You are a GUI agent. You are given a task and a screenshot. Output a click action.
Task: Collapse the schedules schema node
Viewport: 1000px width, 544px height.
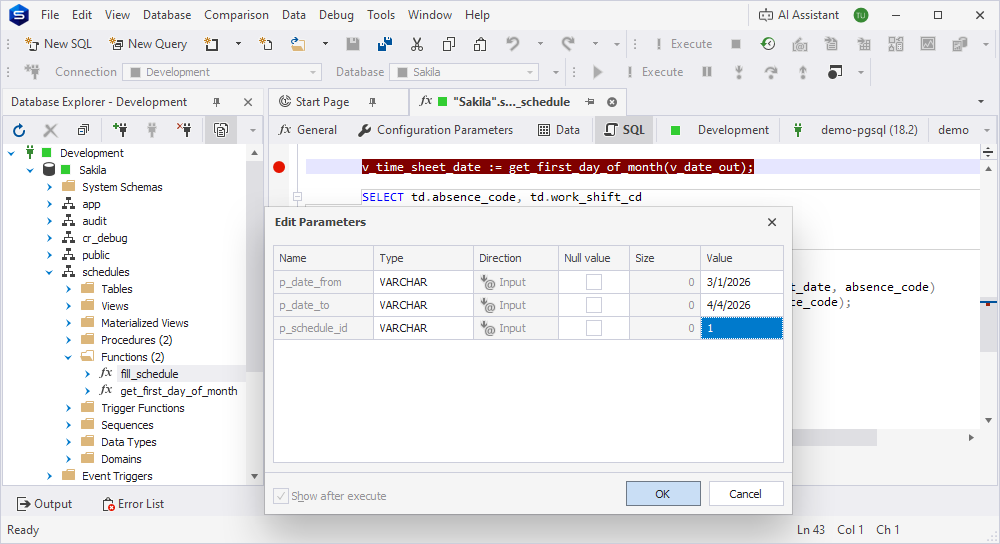pos(49,272)
